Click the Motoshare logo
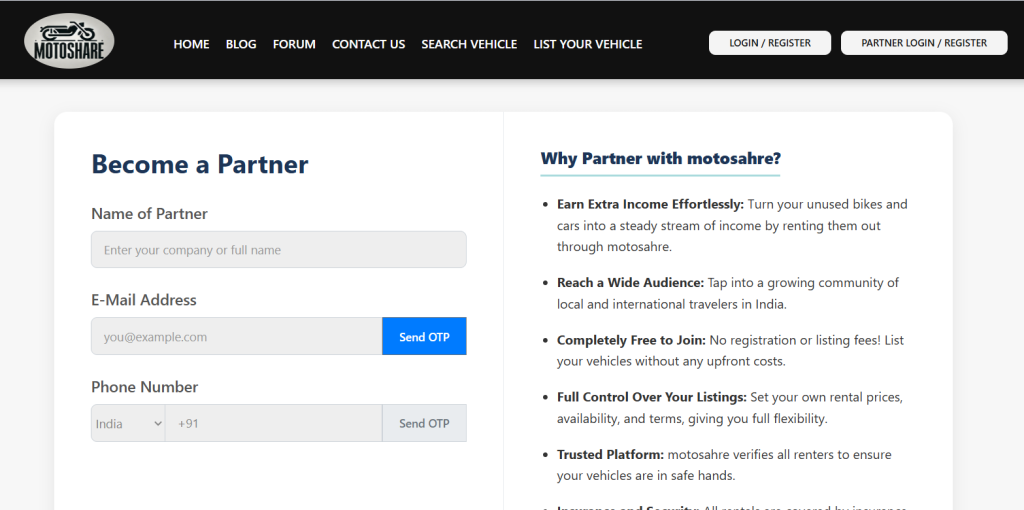 (x=69, y=41)
